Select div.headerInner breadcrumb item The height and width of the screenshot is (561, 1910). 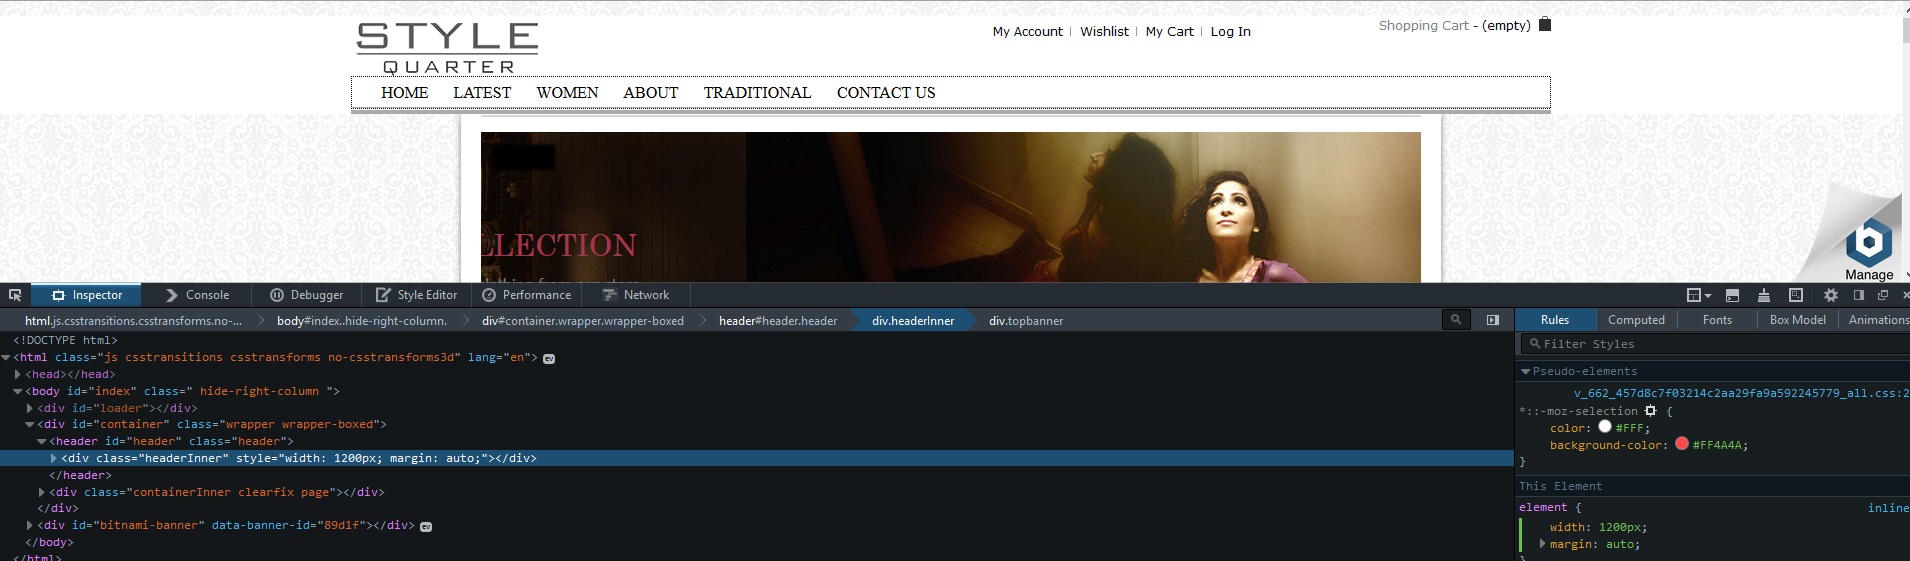(x=913, y=321)
